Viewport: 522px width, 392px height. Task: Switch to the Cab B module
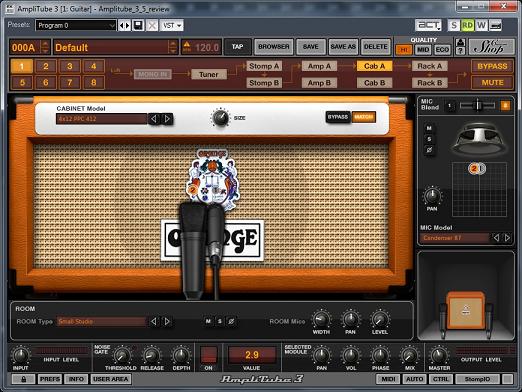(374, 83)
